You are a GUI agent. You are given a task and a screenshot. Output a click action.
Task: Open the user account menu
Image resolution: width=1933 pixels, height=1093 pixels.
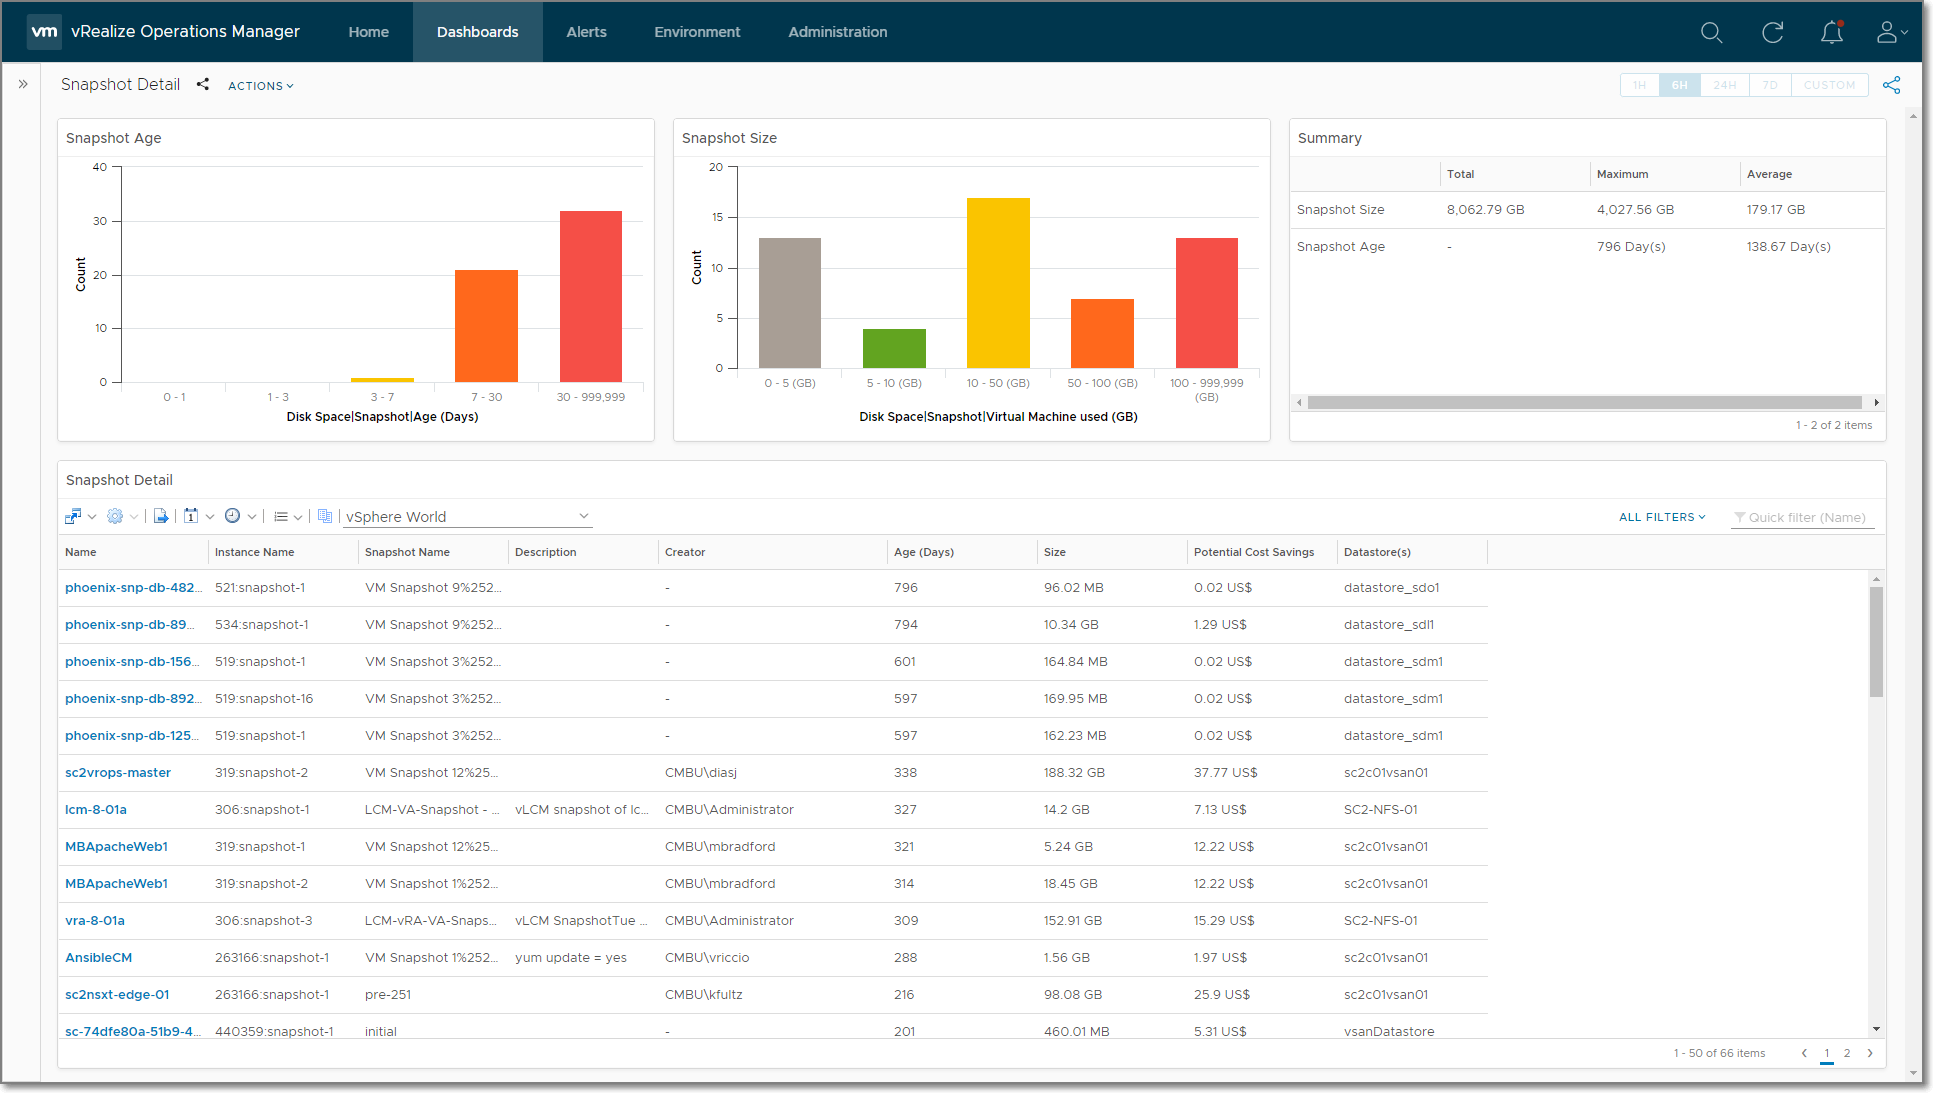point(1890,33)
